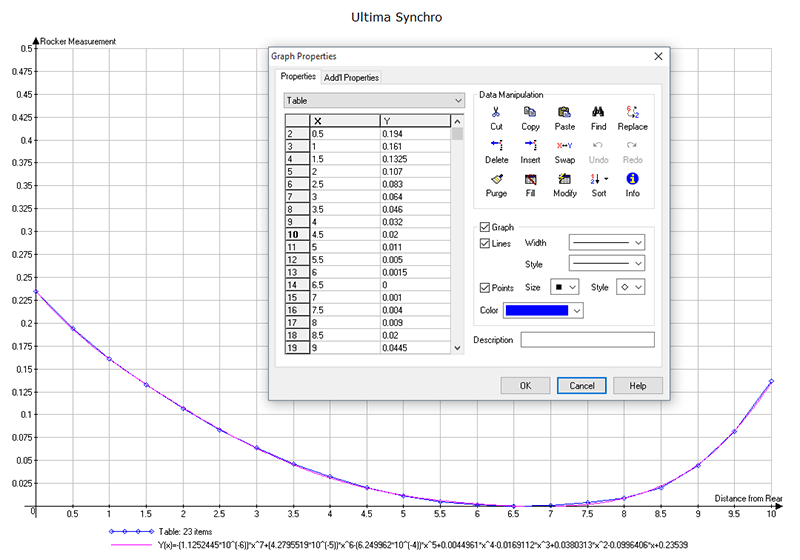Click the Rocker Measurement axis label

coord(78,41)
